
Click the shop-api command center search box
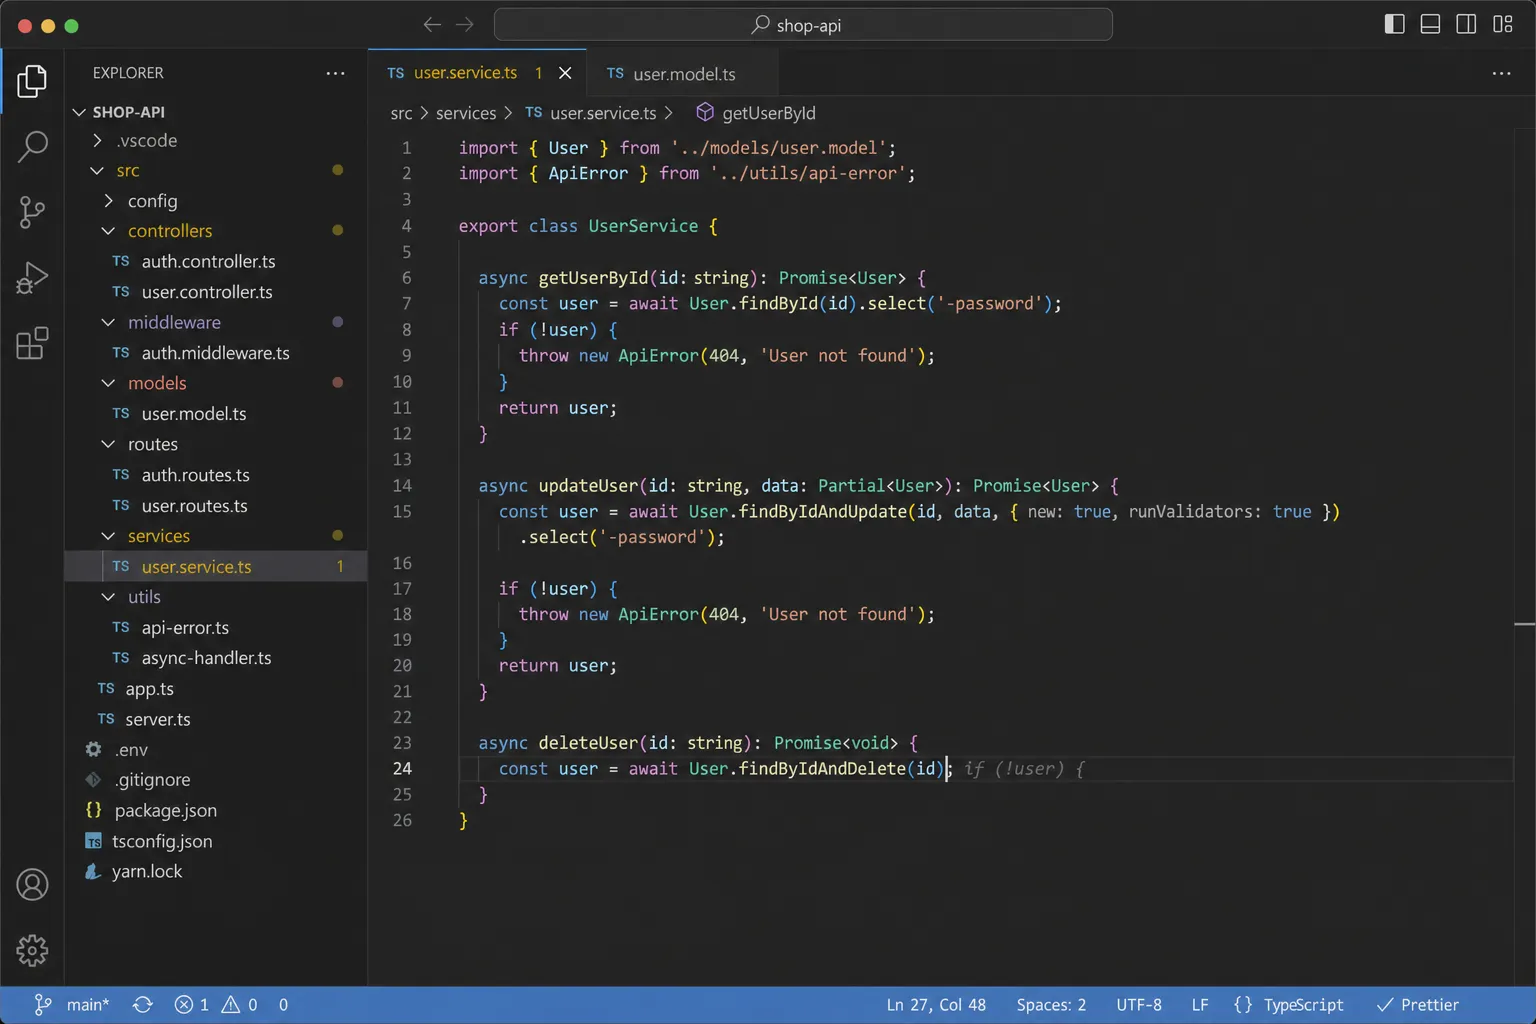click(x=803, y=25)
